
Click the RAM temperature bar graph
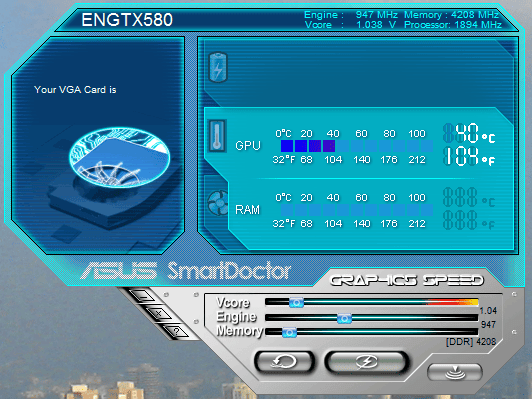point(357,210)
